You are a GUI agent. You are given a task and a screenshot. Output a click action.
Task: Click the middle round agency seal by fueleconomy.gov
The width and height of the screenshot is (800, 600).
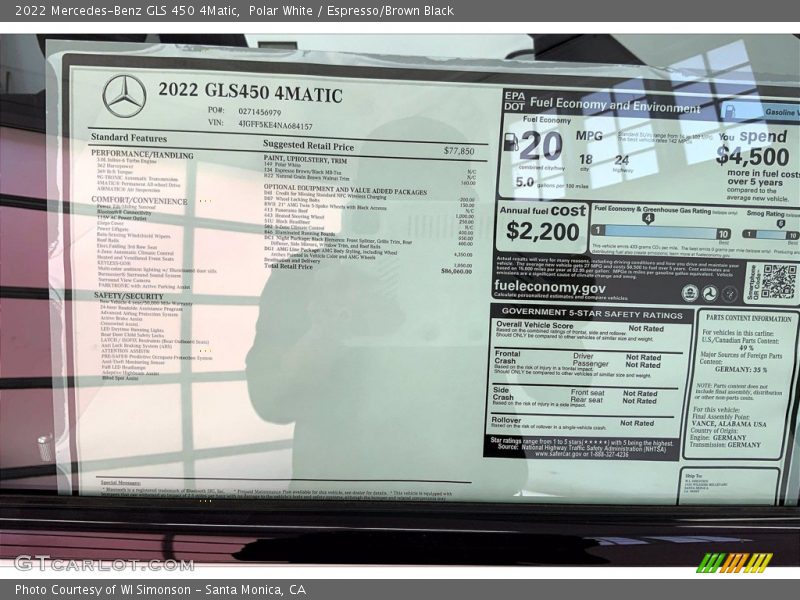[x=710, y=293]
